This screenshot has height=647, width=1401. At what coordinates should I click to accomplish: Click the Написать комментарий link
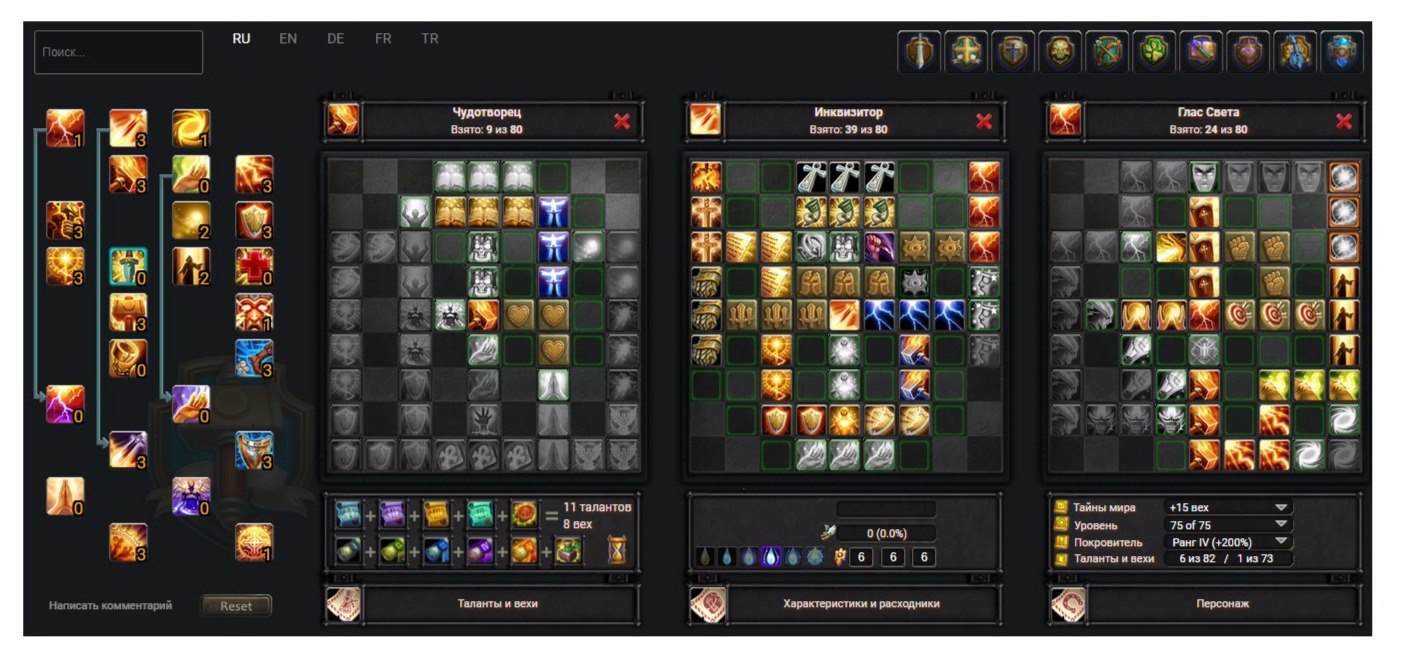pos(111,606)
